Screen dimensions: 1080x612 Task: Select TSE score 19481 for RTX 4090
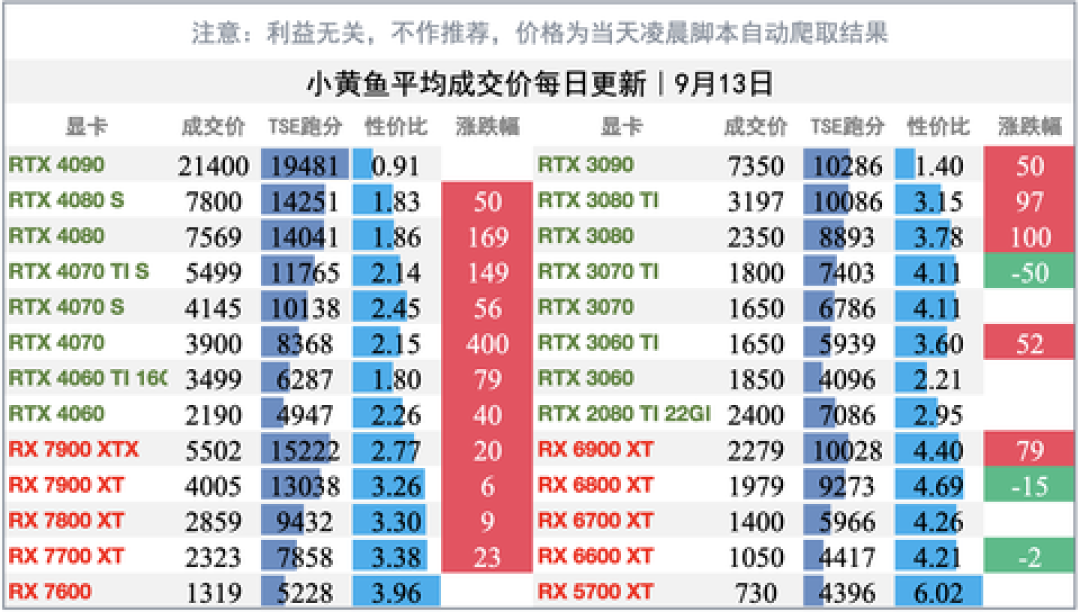(x=304, y=165)
